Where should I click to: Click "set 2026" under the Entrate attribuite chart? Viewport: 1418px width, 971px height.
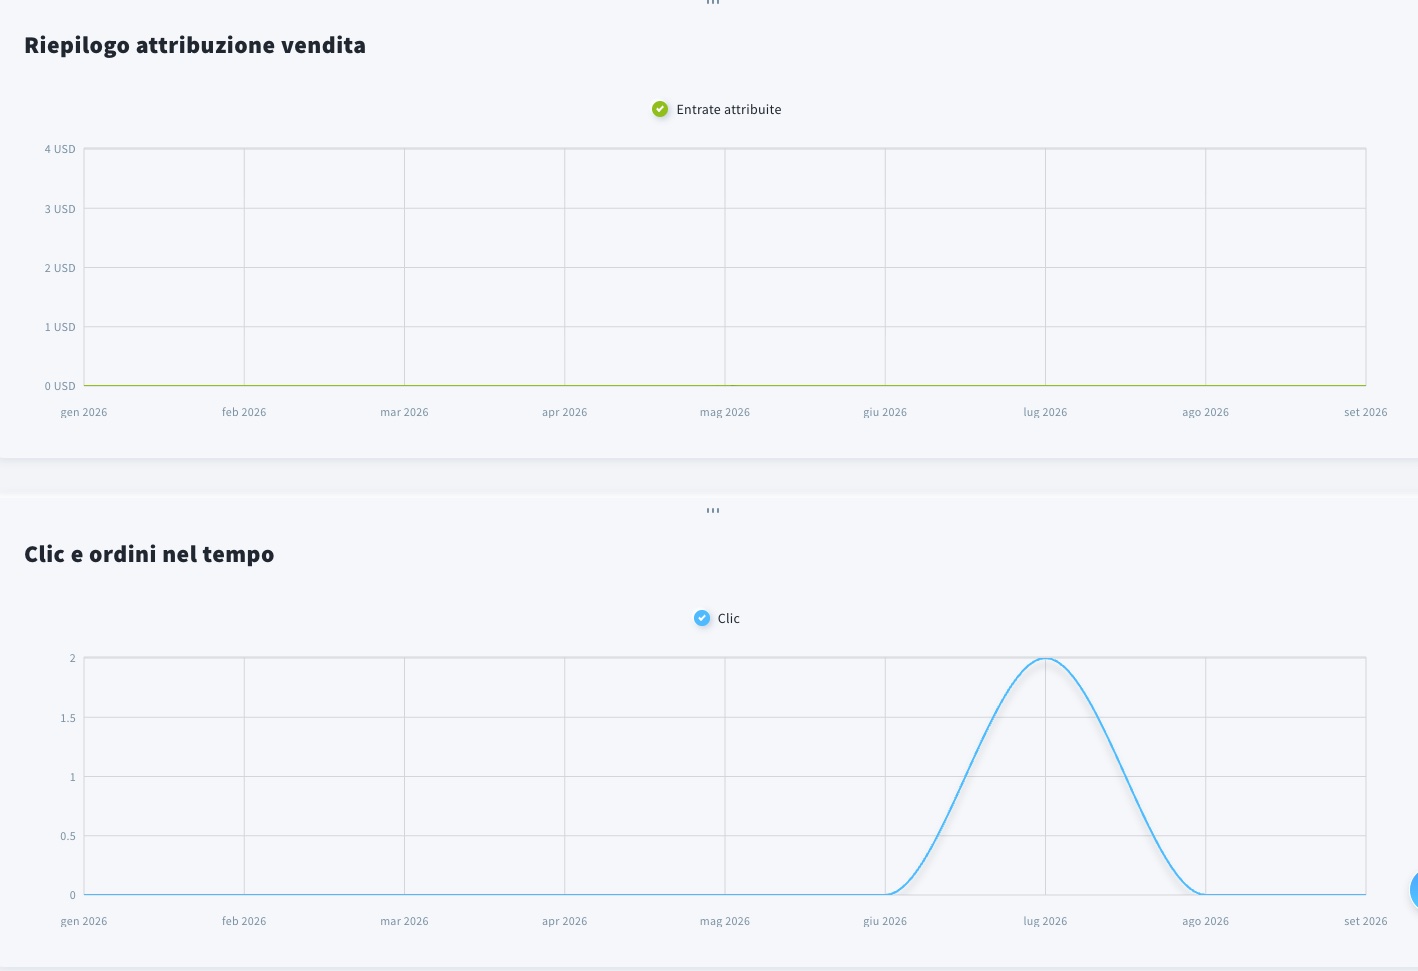click(x=1366, y=412)
